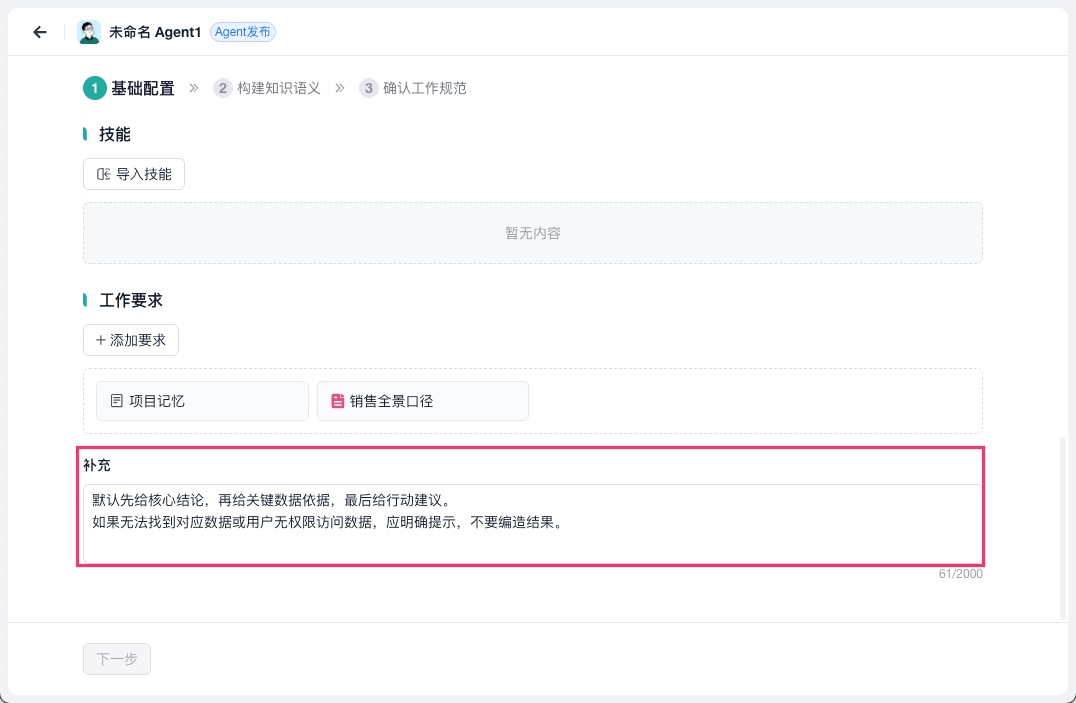Click the 工作要求 section heading
Screen dimensions: 1076x703
[131, 301]
